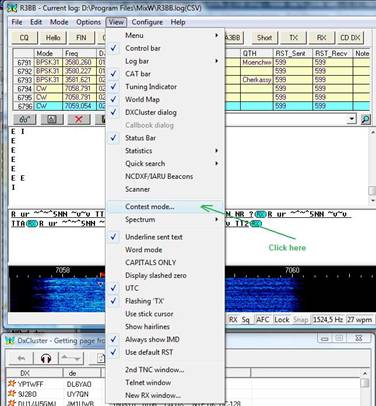Select log row 6794 CW entry

[59, 88]
